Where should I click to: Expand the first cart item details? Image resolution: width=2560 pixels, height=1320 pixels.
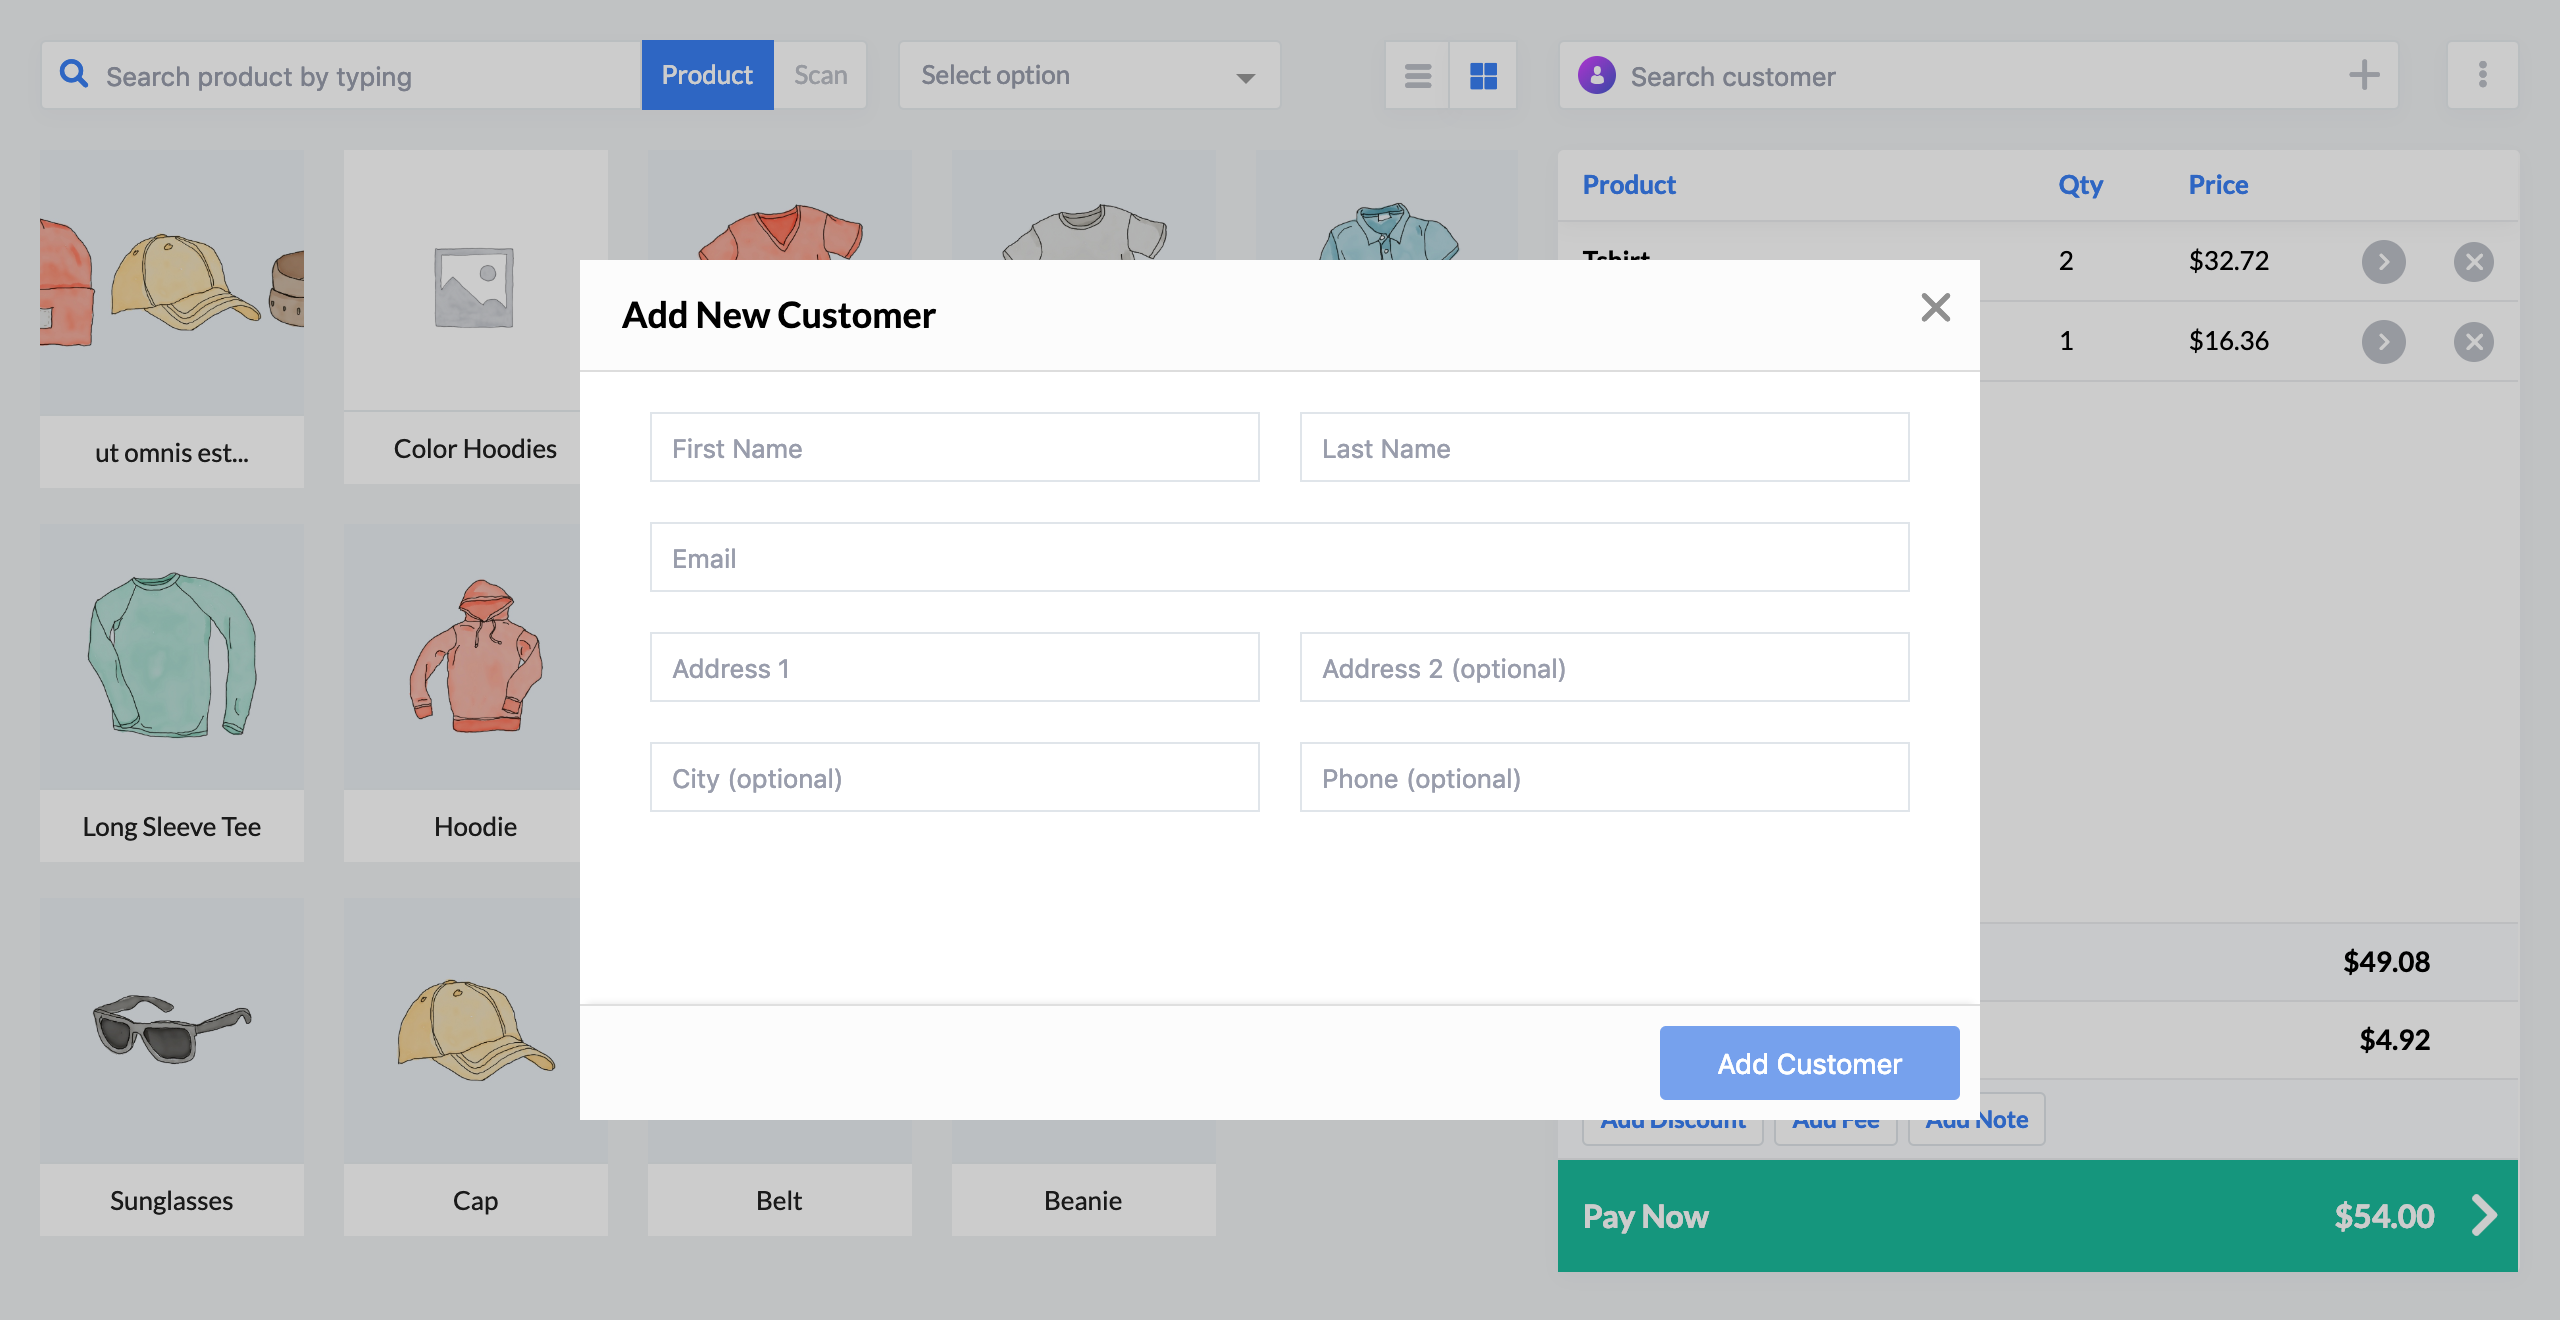(2383, 262)
